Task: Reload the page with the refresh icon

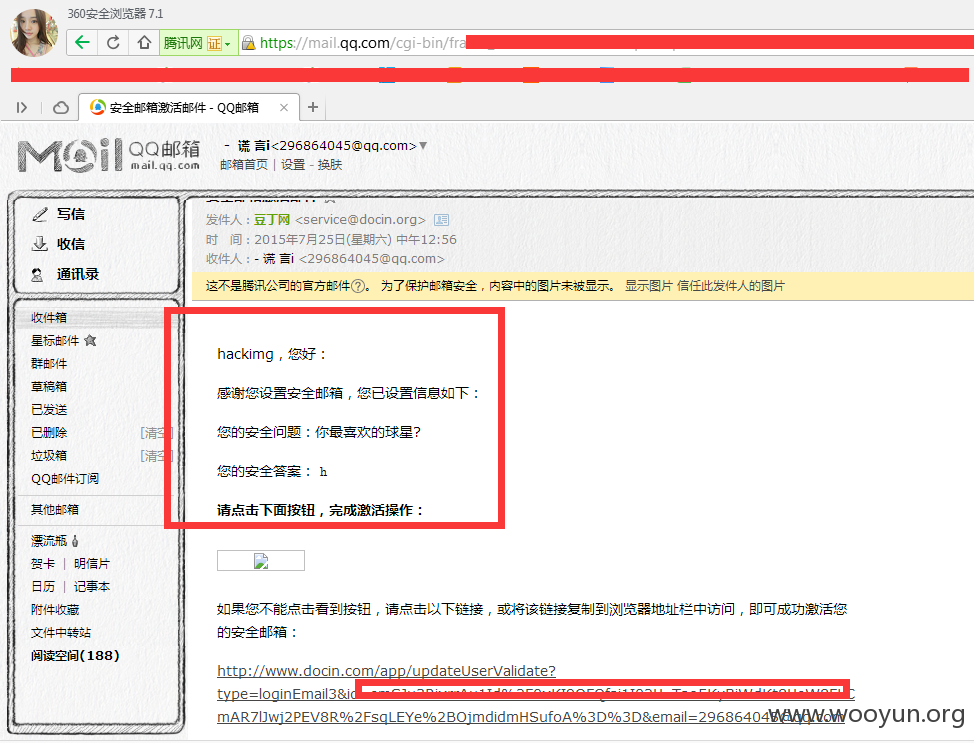Action: point(113,42)
